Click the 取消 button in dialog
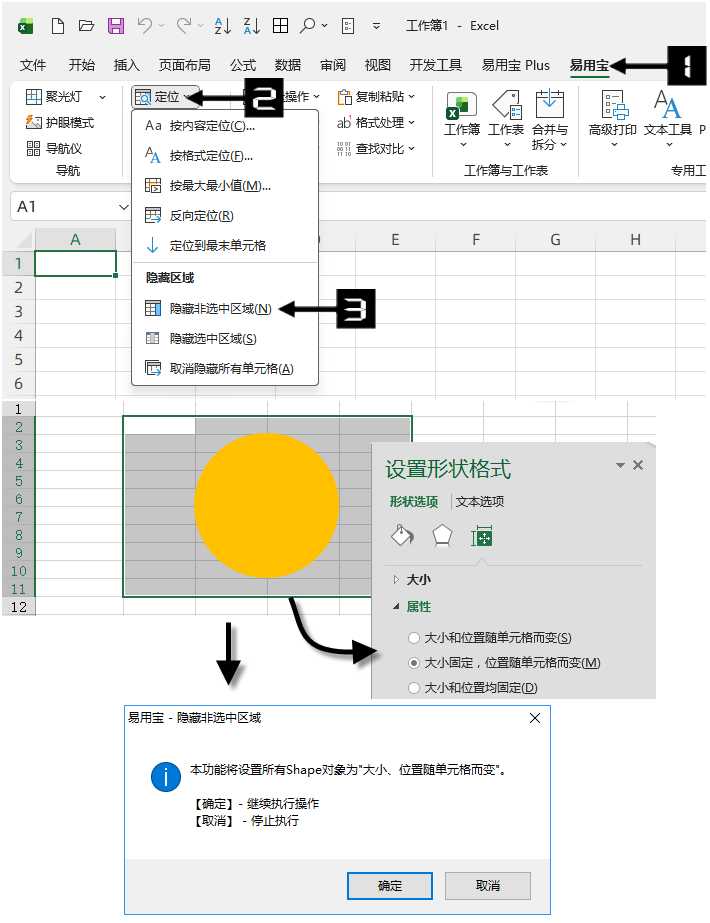This screenshot has width=710, height=923. [488, 886]
